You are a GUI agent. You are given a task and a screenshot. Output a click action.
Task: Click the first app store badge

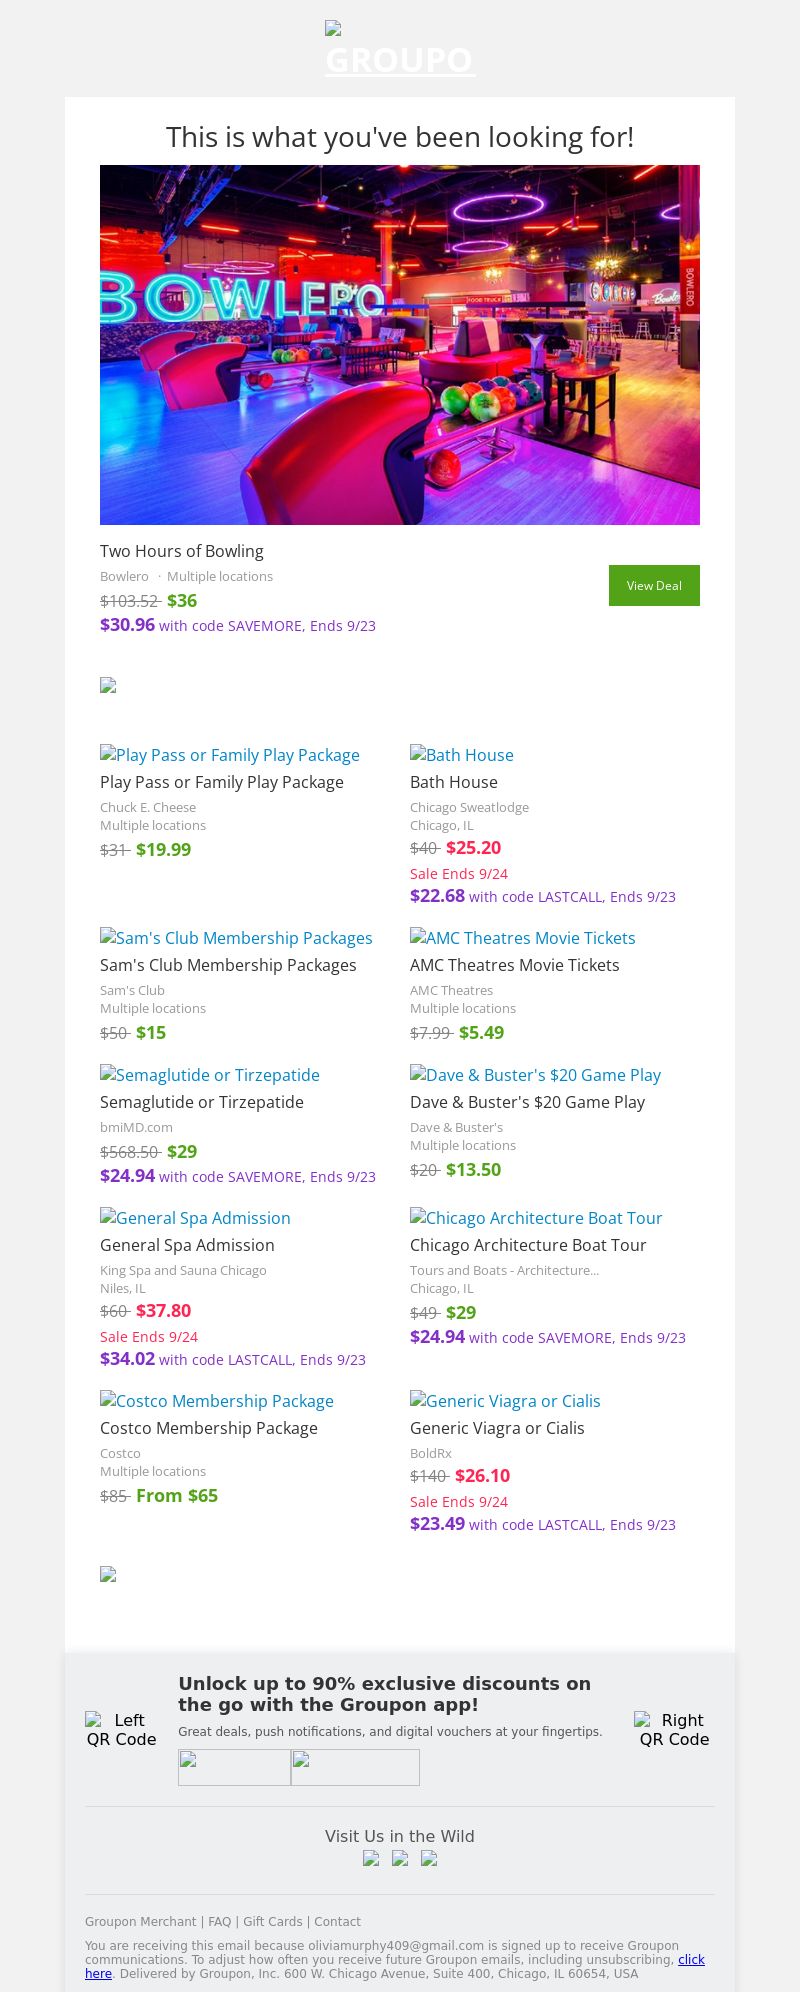(x=234, y=1767)
